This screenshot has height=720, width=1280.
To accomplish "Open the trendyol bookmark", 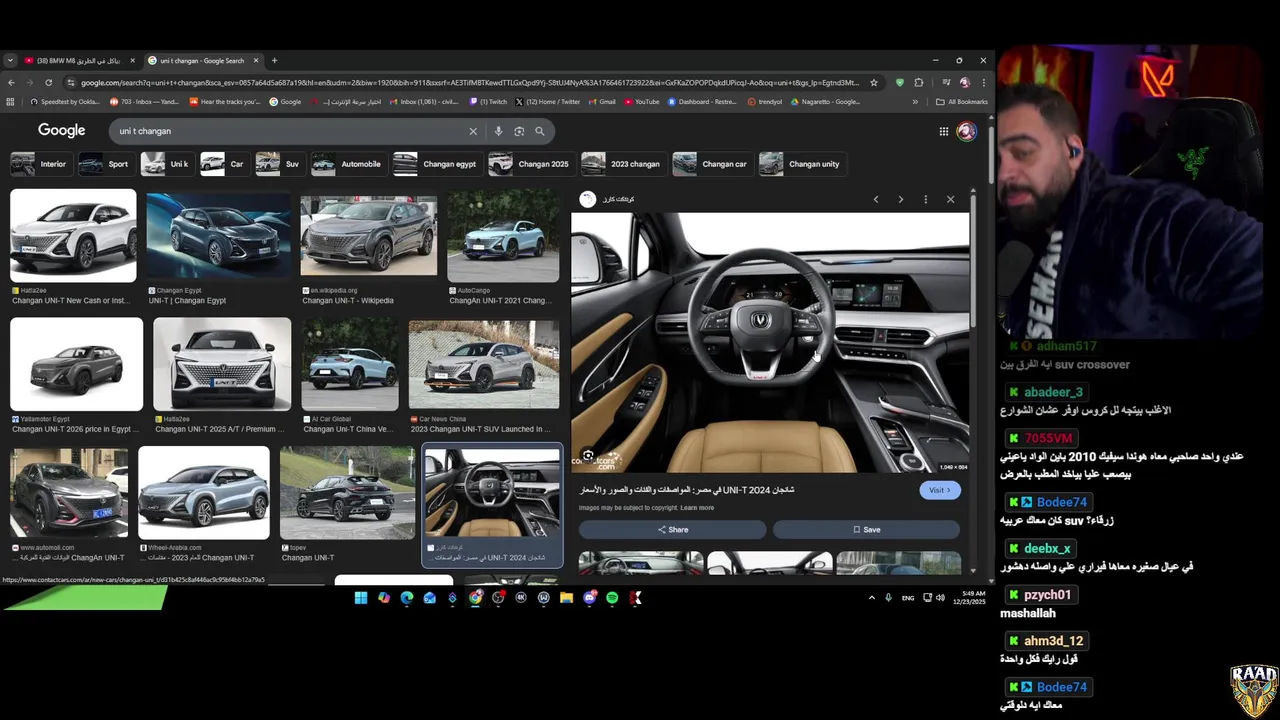I will 764,102.
